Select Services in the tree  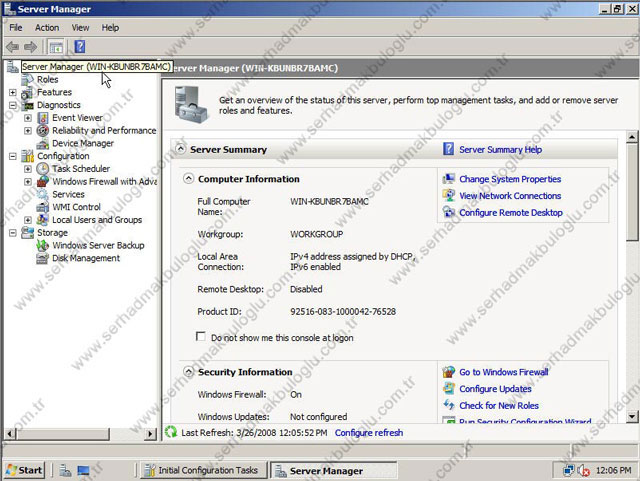point(68,194)
